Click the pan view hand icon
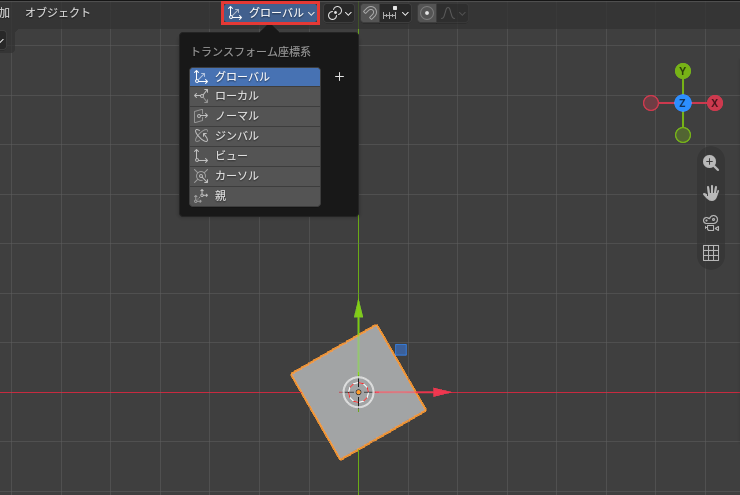The width and height of the screenshot is (740, 495). 711,193
